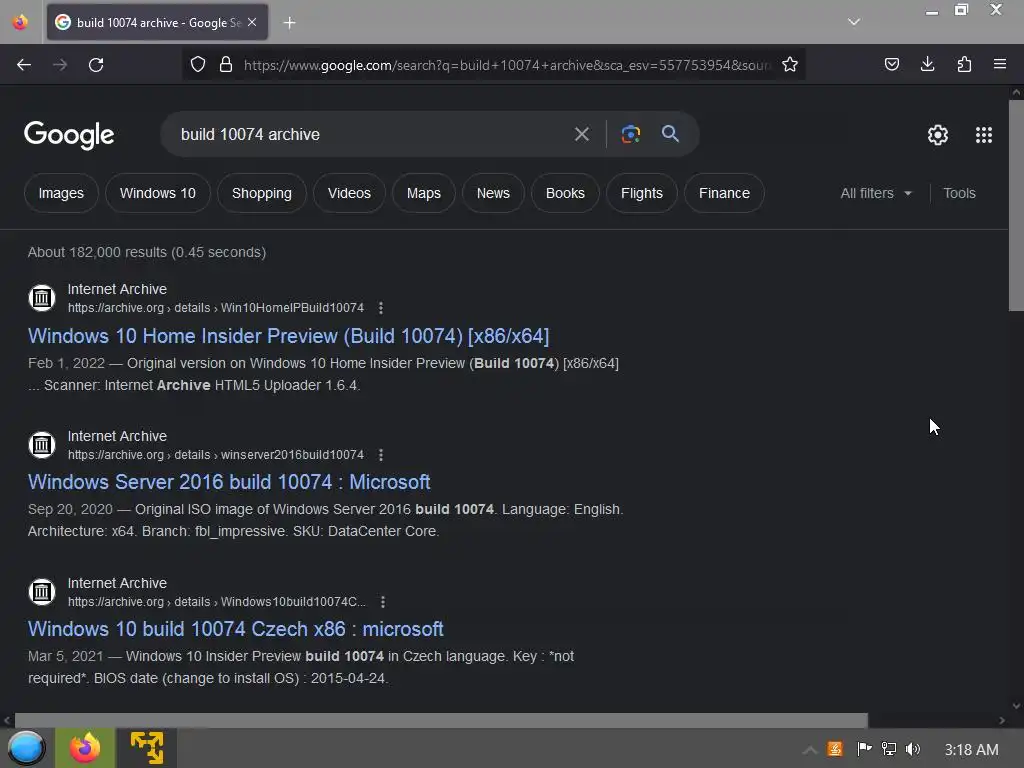1024x768 pixels.
Task: Search by image with Google Lens
Action: (x=630, y=135)
